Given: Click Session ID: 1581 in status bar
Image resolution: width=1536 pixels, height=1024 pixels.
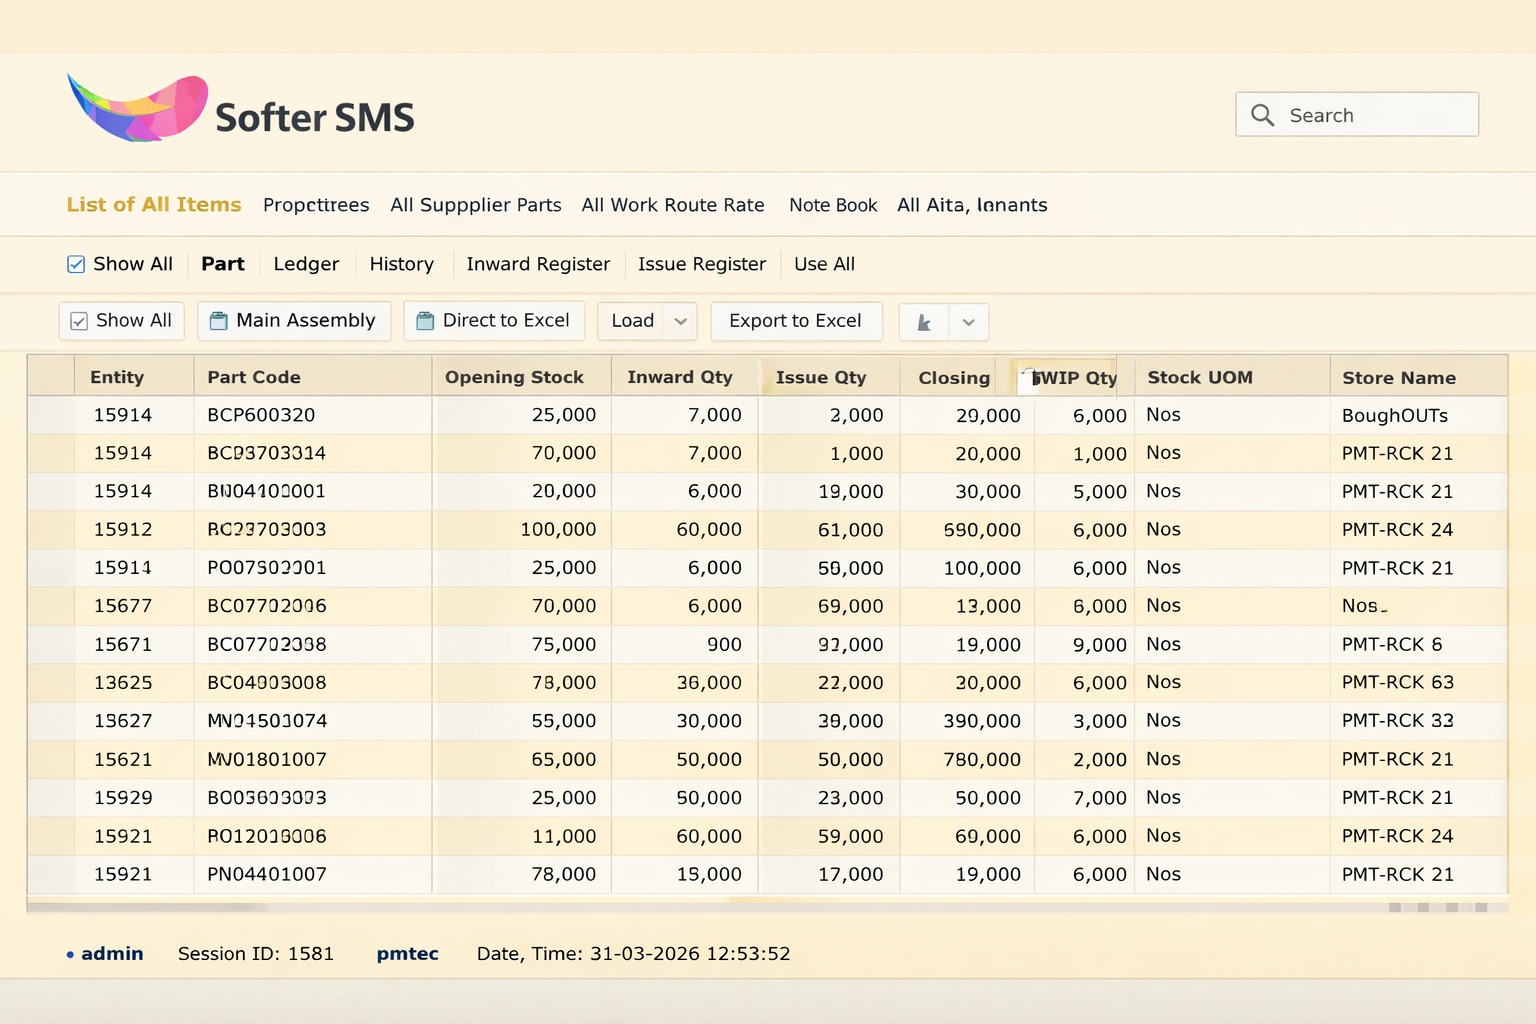Looking at the screenshot, I should click(x=256, y=954).
